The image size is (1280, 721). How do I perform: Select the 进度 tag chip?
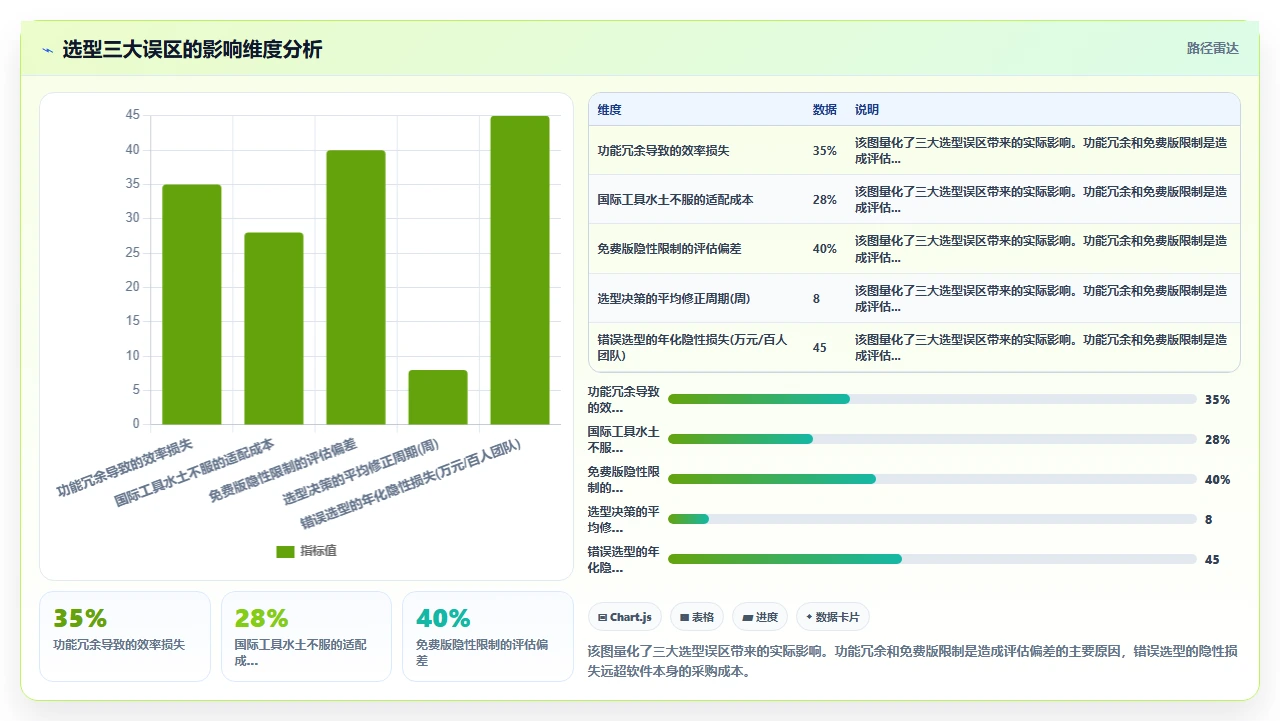tap(760, 617)
